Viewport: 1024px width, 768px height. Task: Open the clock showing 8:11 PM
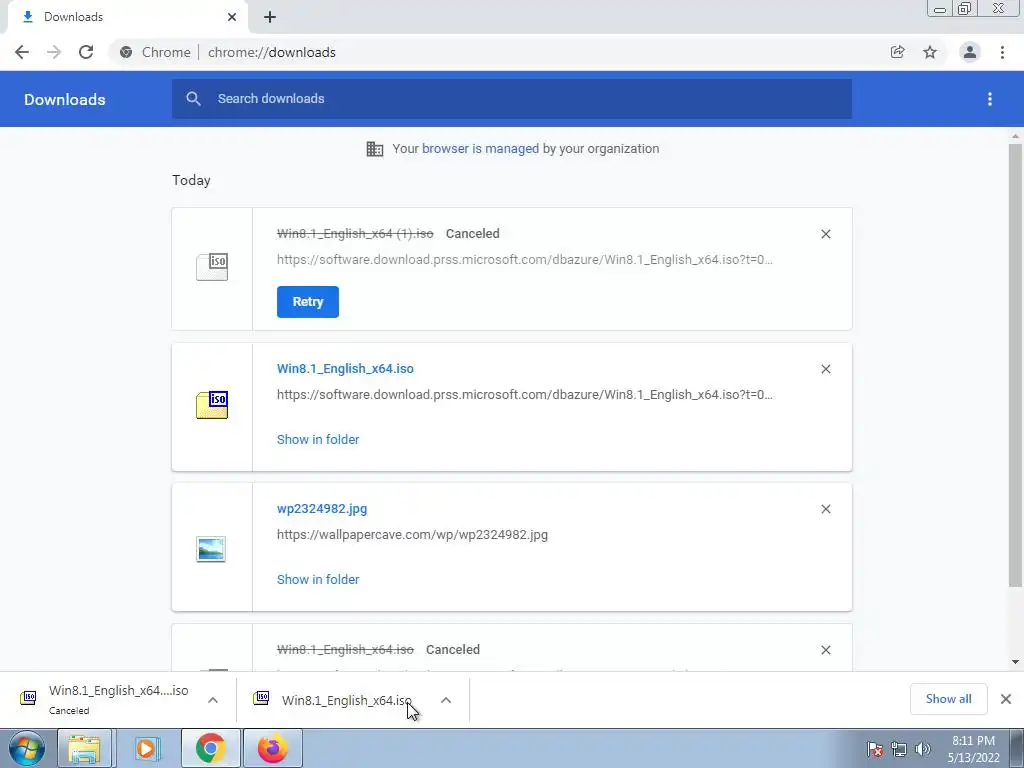click(973, 749)
